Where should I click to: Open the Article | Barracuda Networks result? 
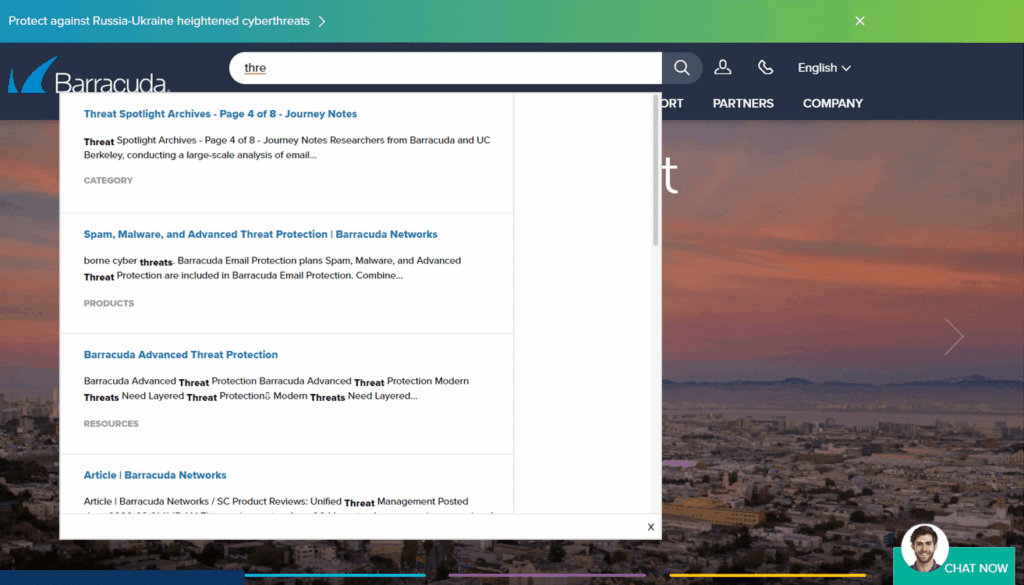pos(155,474)
